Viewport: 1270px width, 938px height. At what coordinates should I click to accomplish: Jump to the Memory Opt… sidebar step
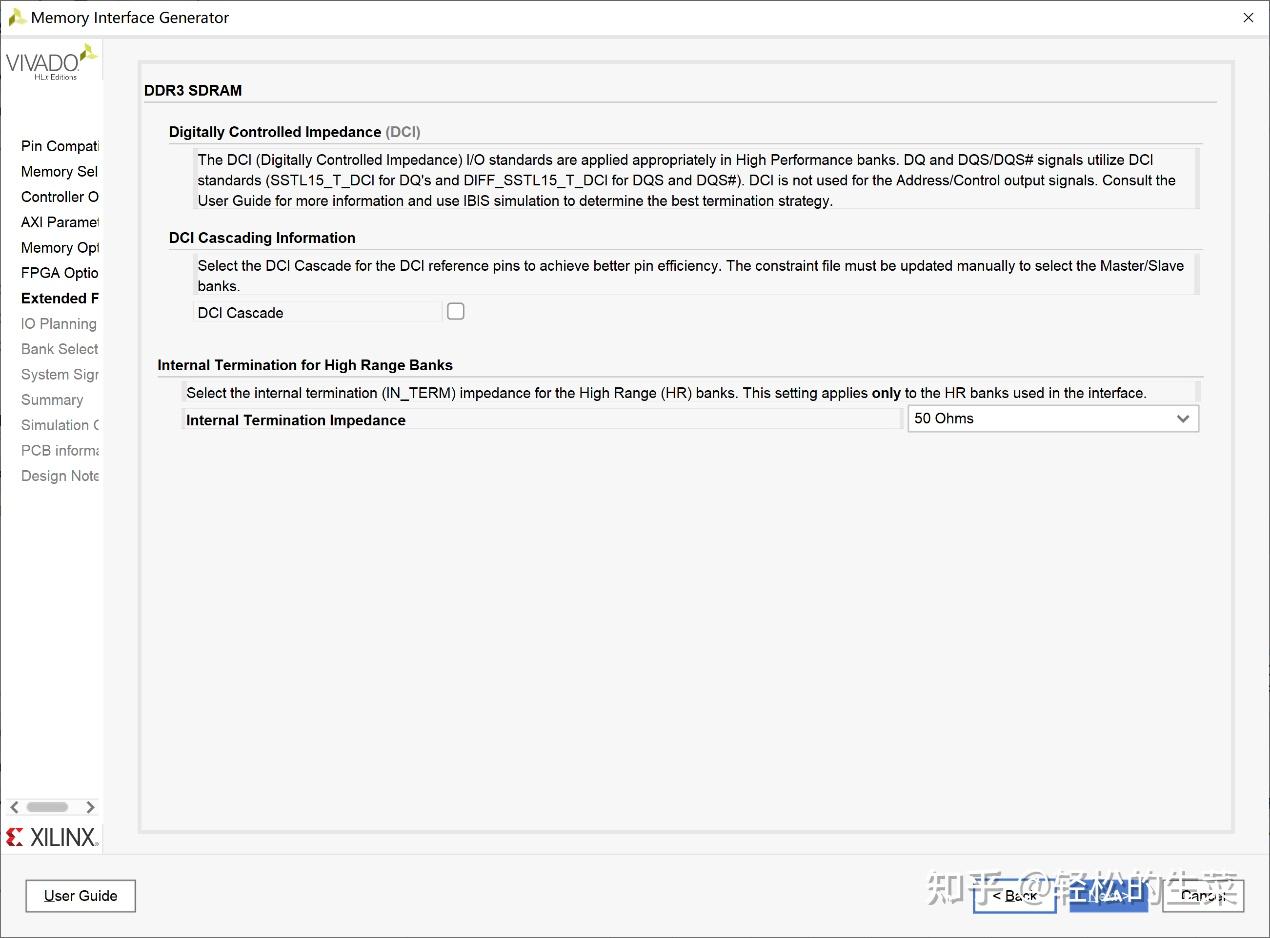click(60, 248)
